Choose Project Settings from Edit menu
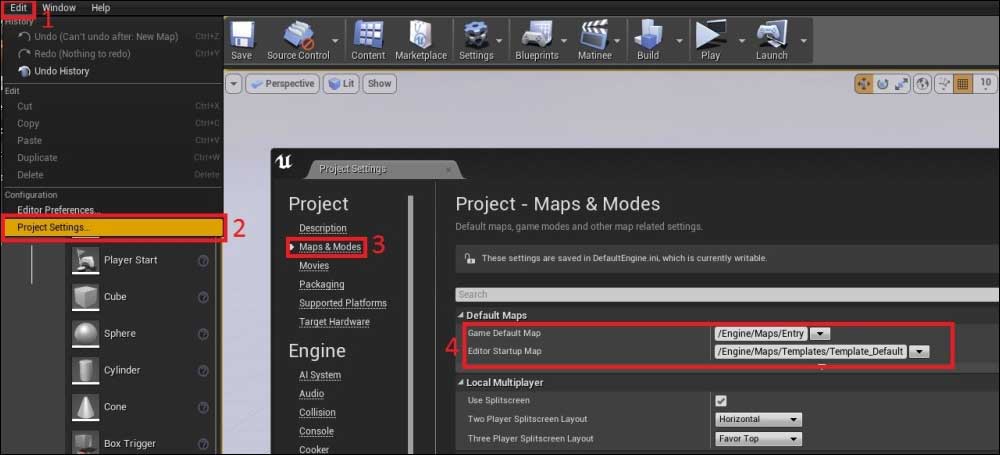 114,227
